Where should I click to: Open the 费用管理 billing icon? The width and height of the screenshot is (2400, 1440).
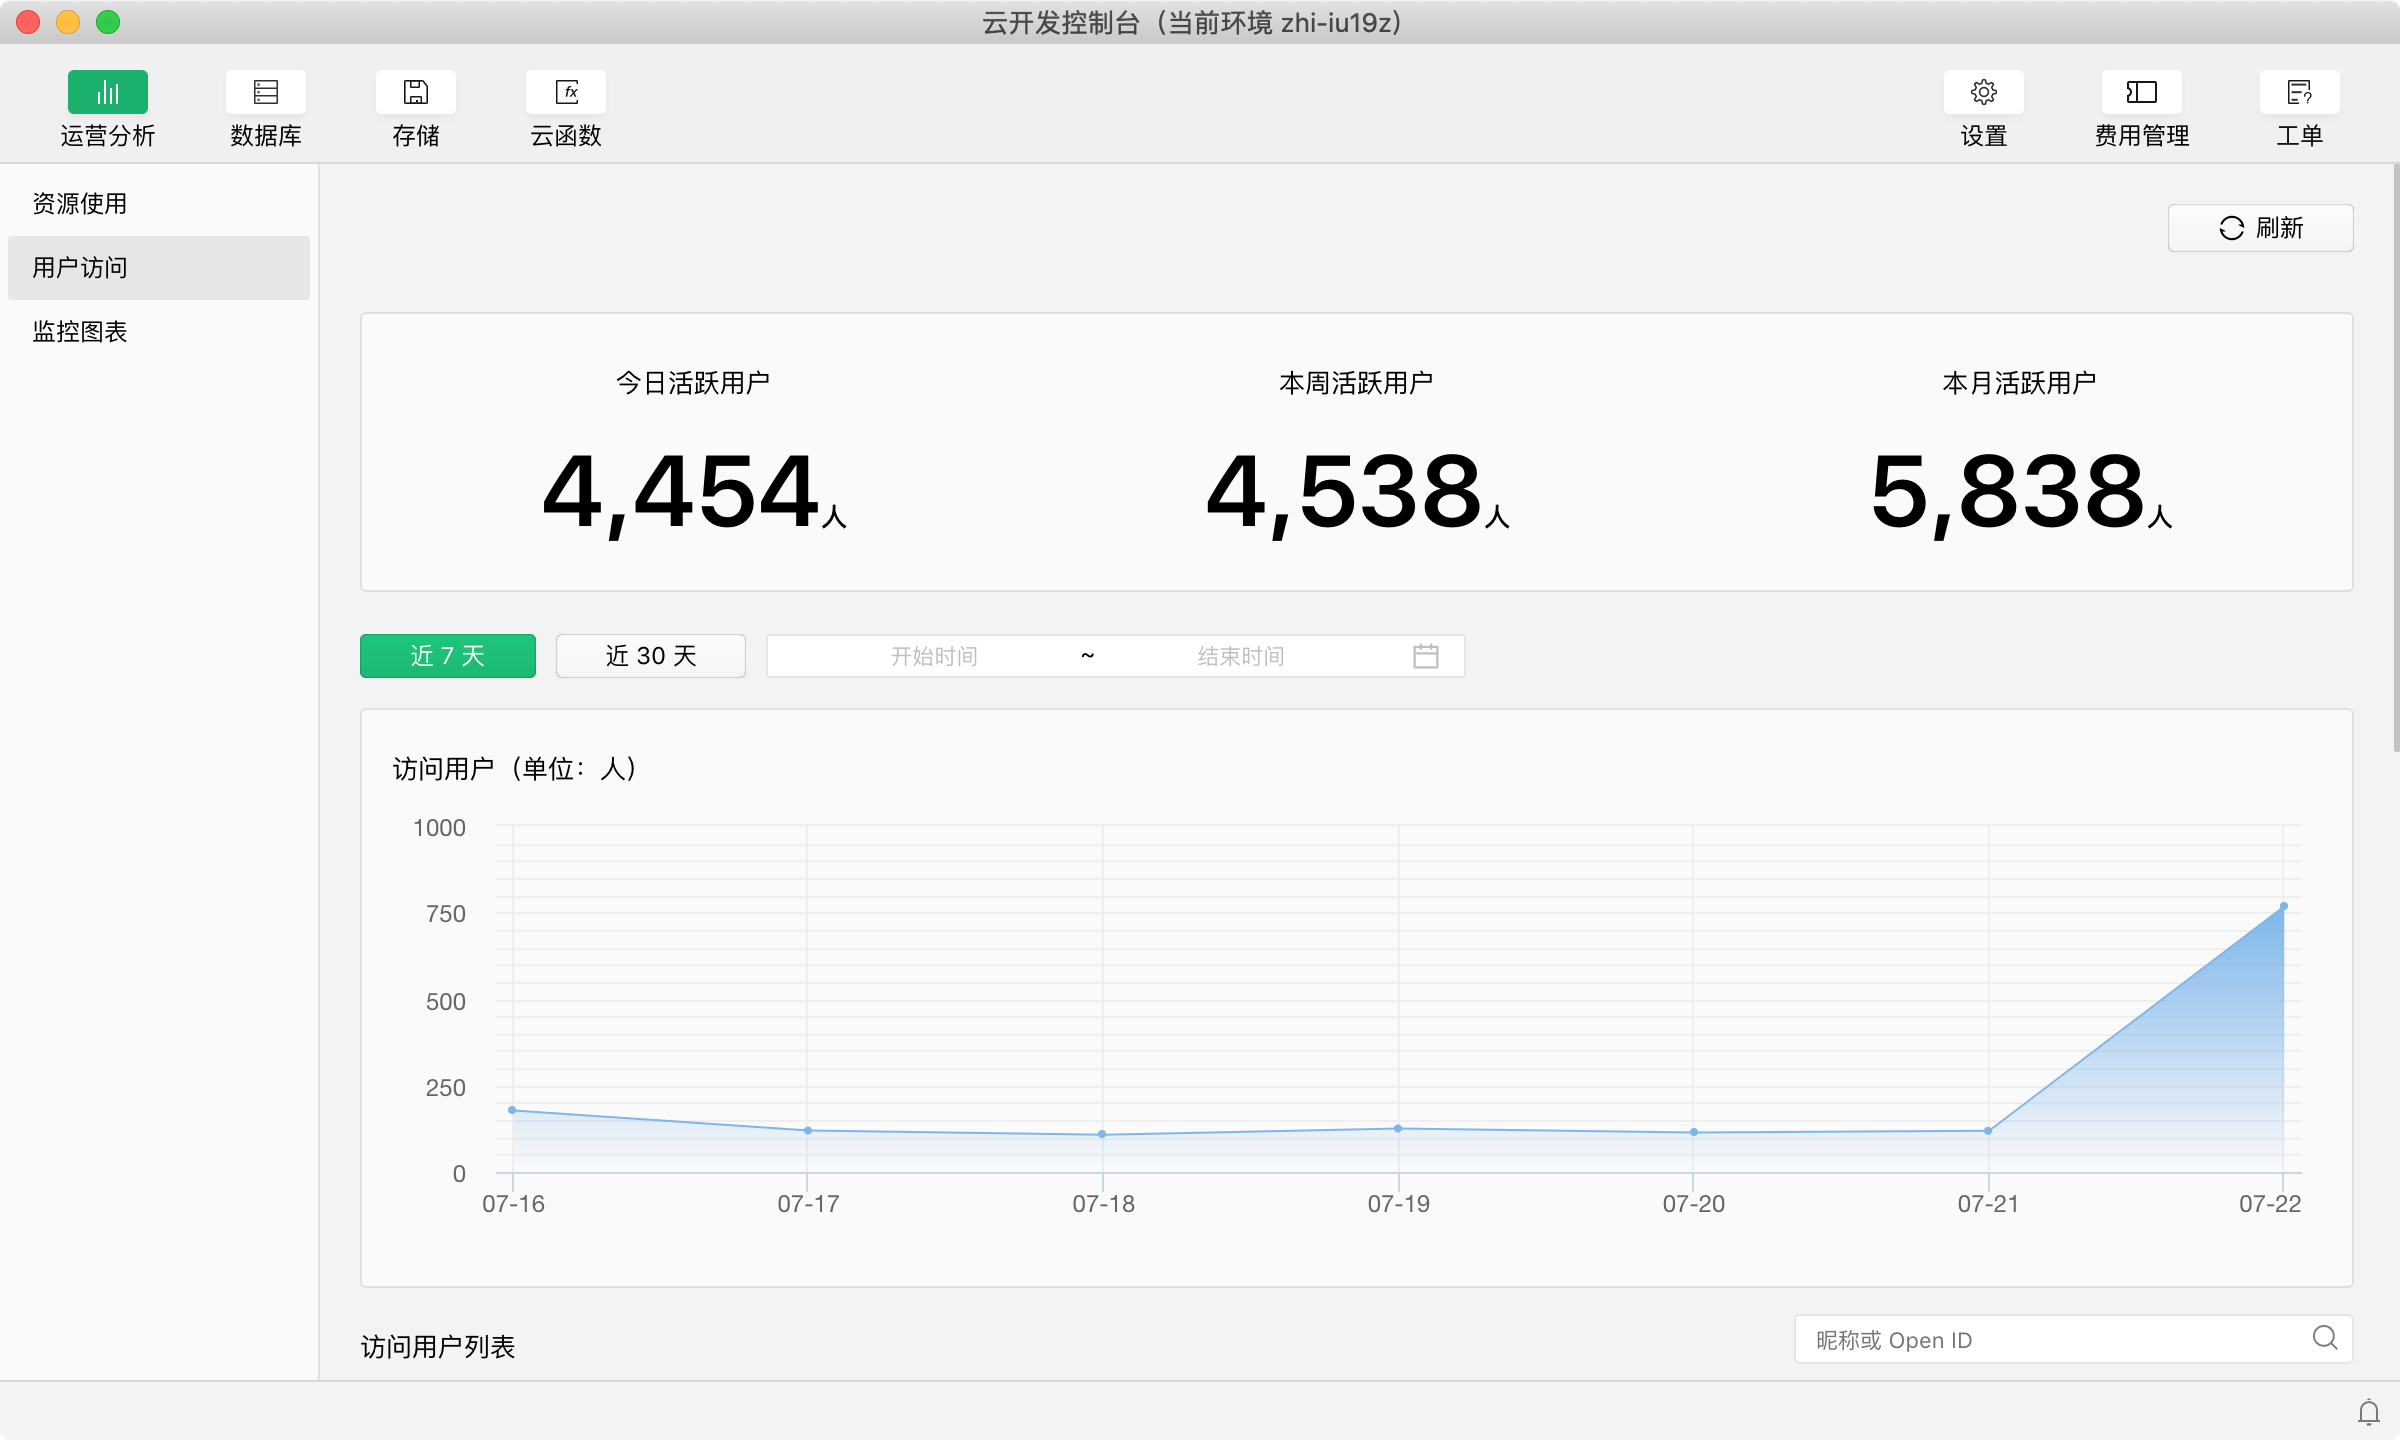2141,93
